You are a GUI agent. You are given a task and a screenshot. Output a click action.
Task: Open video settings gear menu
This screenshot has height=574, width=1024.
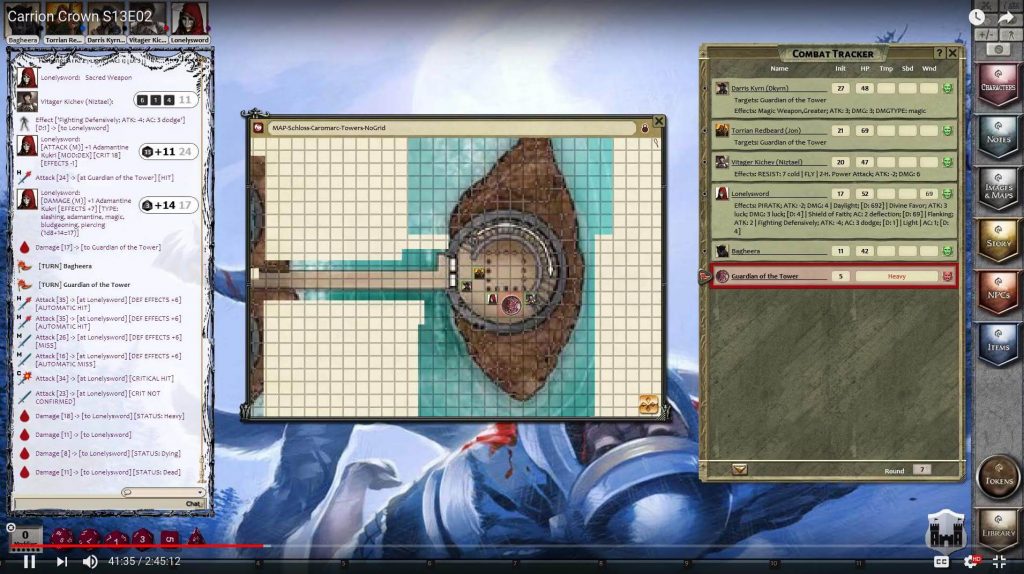pyautogui.click(x=971, y=562)
